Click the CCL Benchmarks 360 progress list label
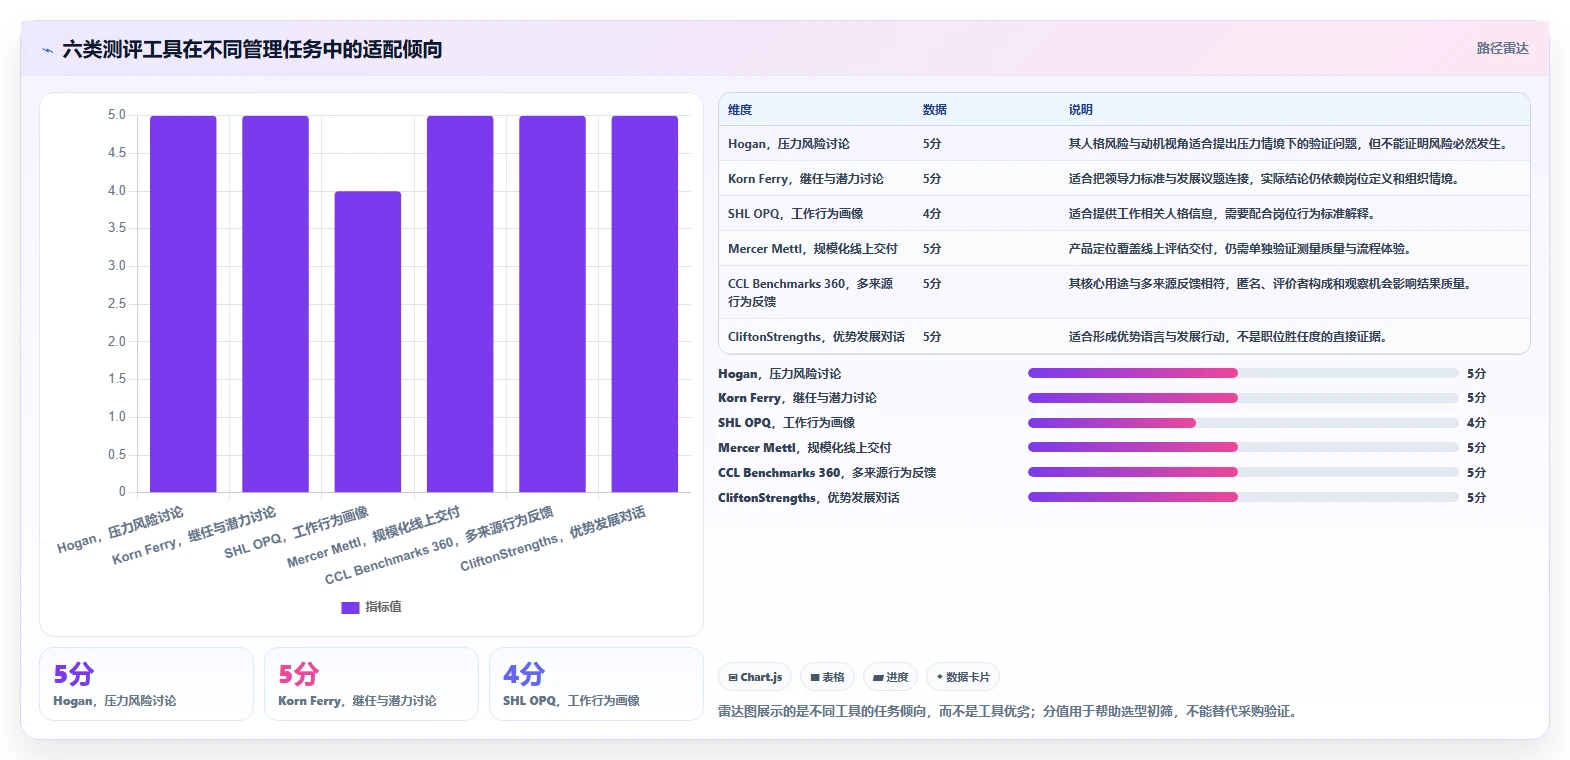This screenshot has width=1570, height=760. pos(827,472)
